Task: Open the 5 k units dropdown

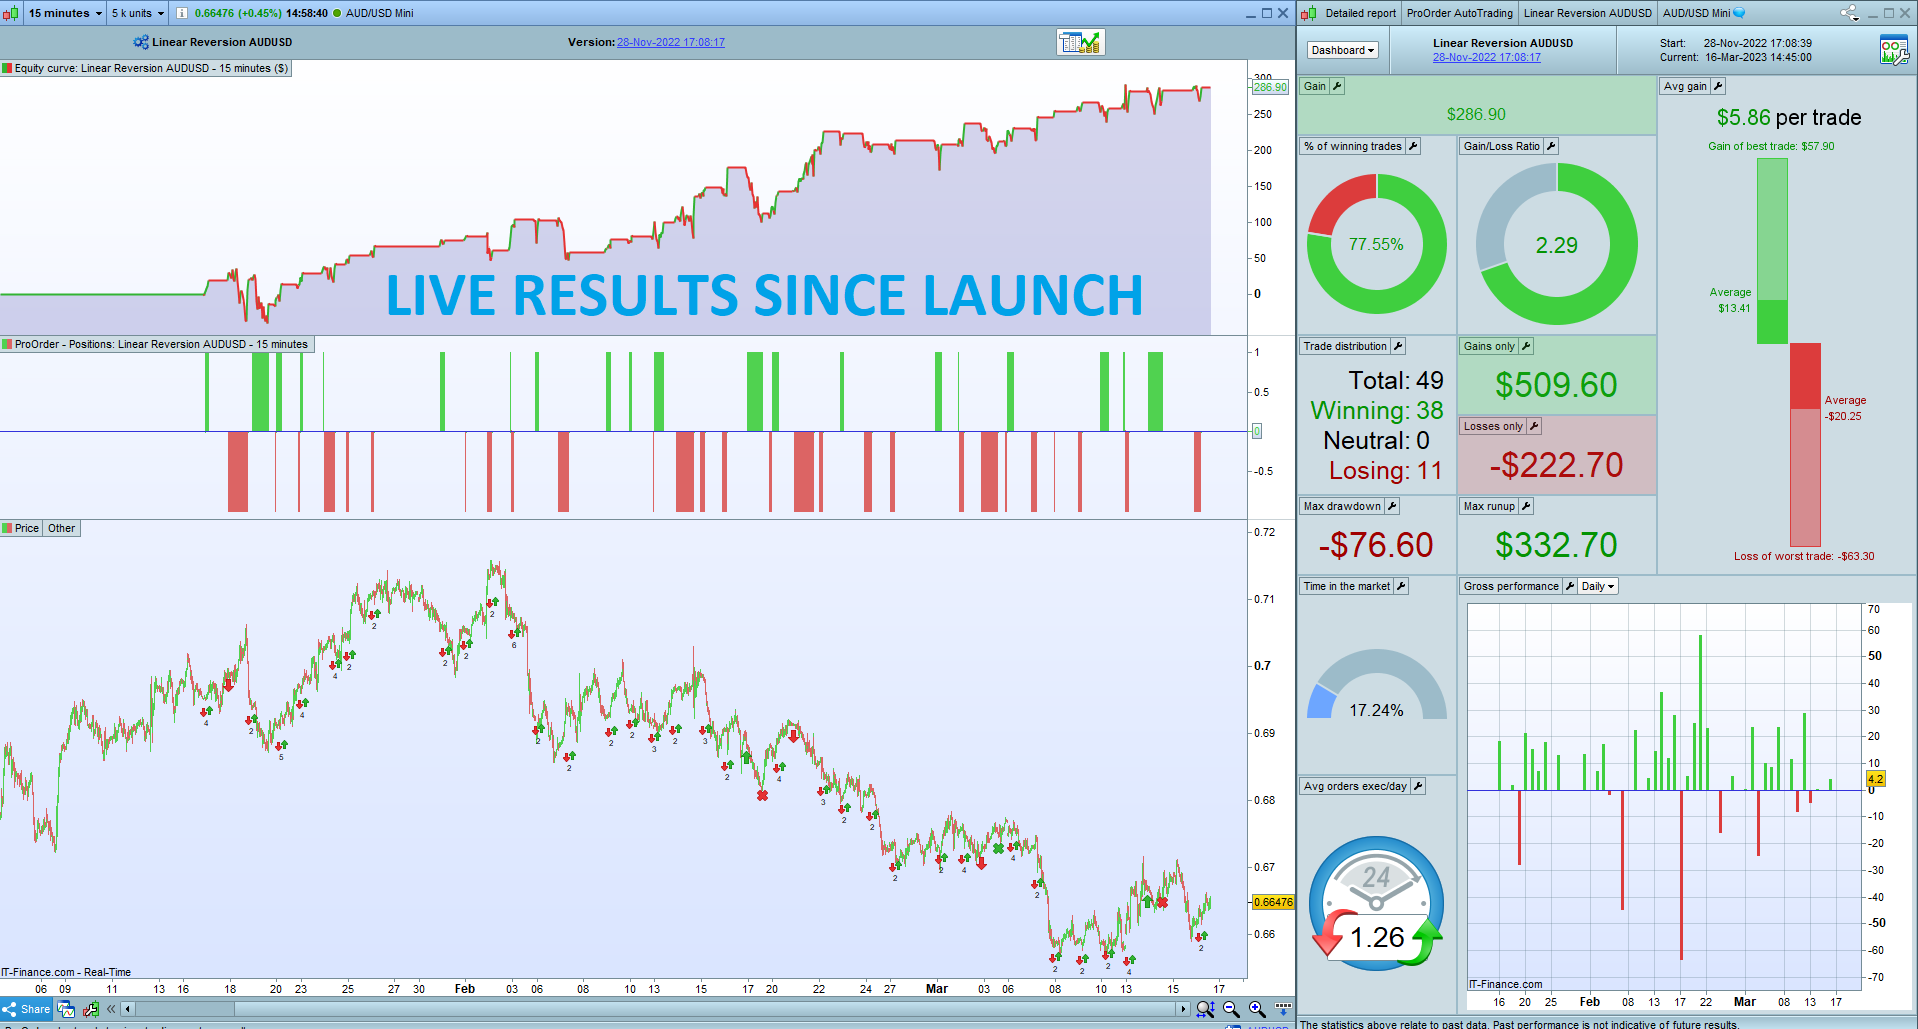Action: 138,13
